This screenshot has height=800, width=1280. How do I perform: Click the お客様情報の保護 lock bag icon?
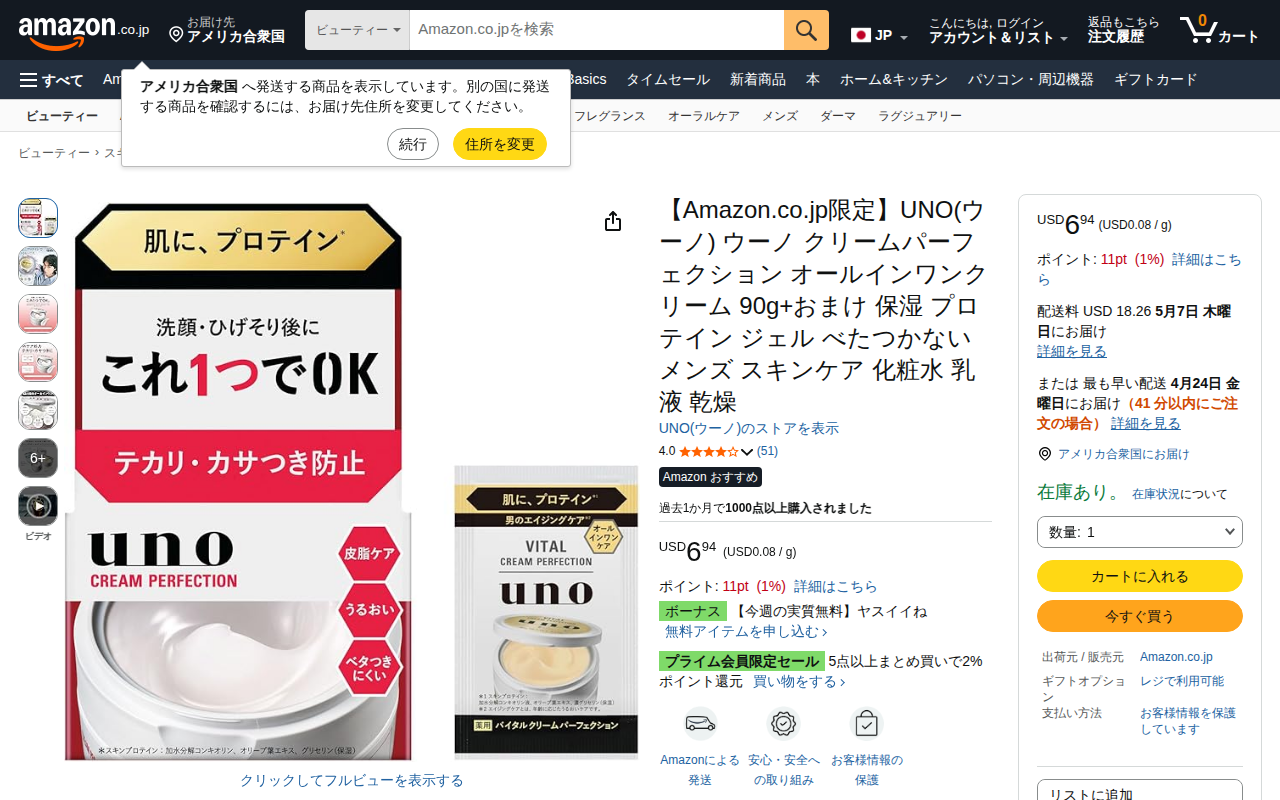pos(867,723)
